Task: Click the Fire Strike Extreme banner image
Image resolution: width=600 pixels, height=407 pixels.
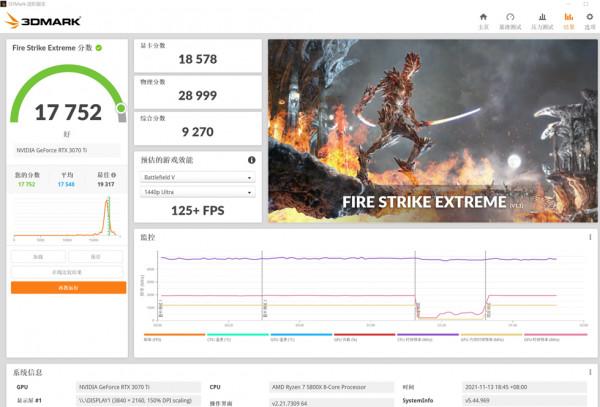Action: click(x=430, y=130)
